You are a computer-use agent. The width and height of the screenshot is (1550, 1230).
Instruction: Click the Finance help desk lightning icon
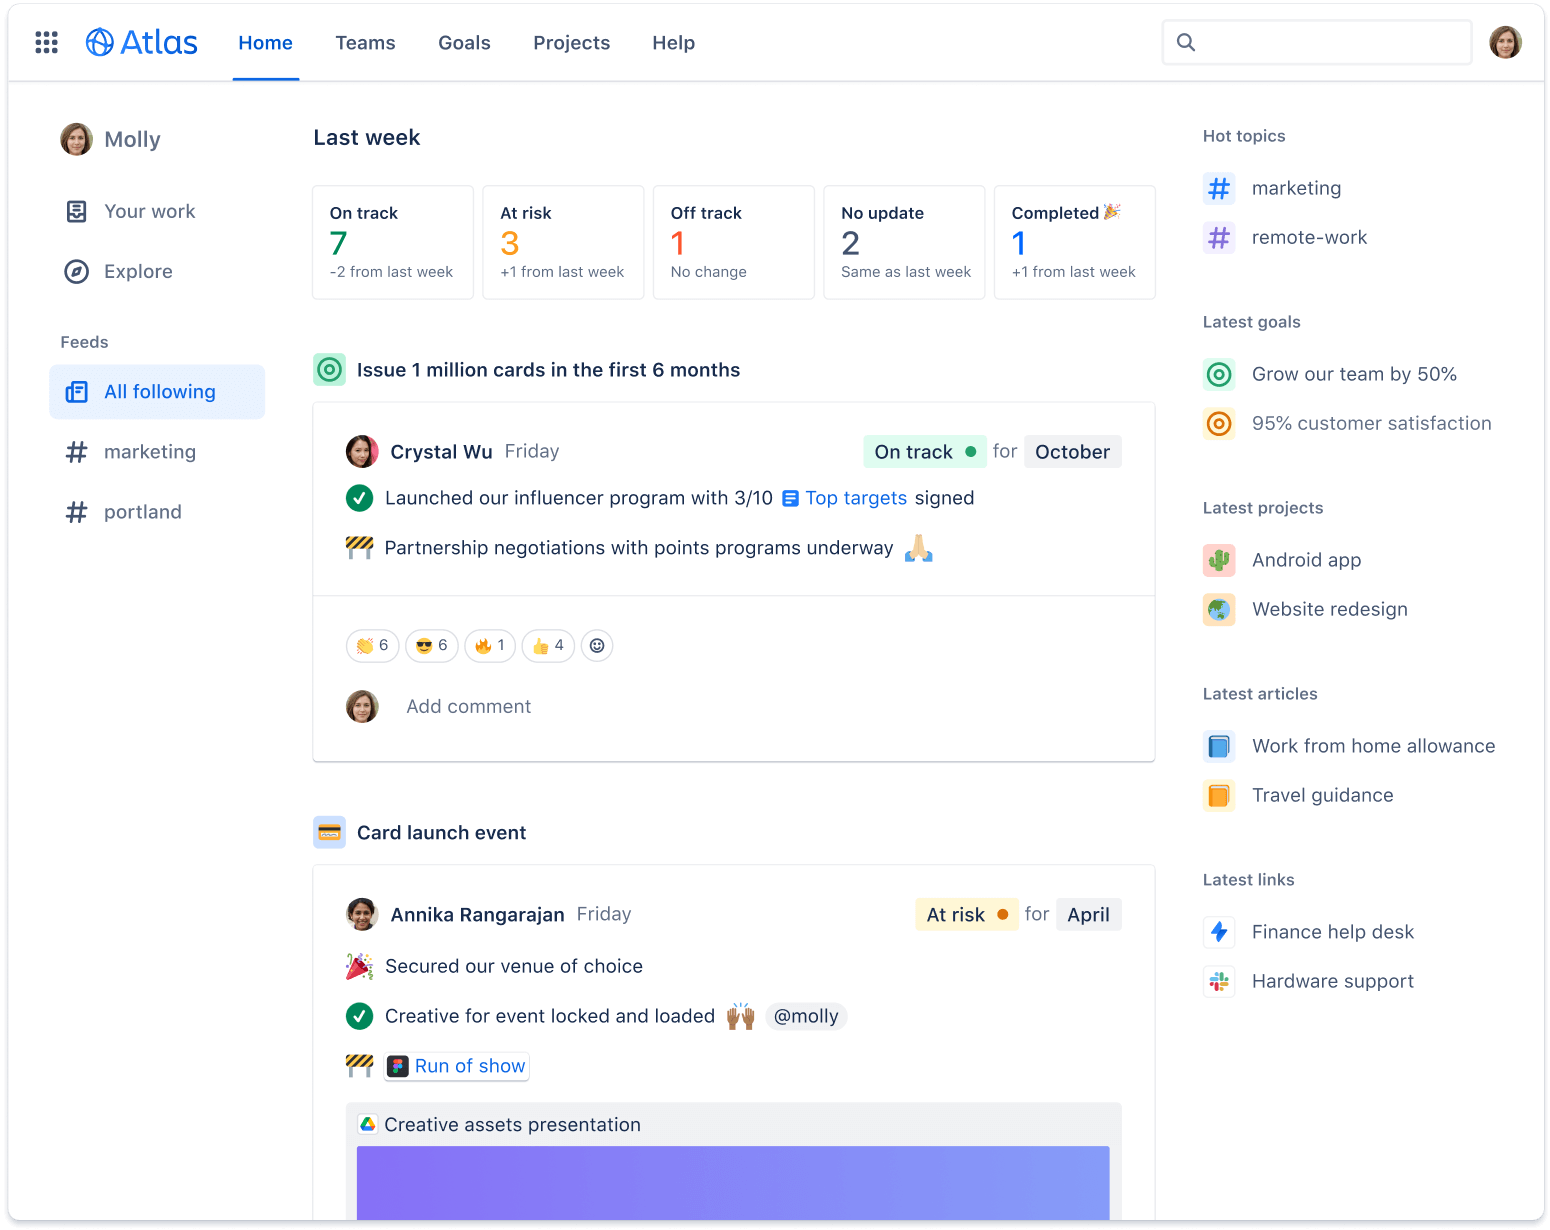tap(1219, 932)
